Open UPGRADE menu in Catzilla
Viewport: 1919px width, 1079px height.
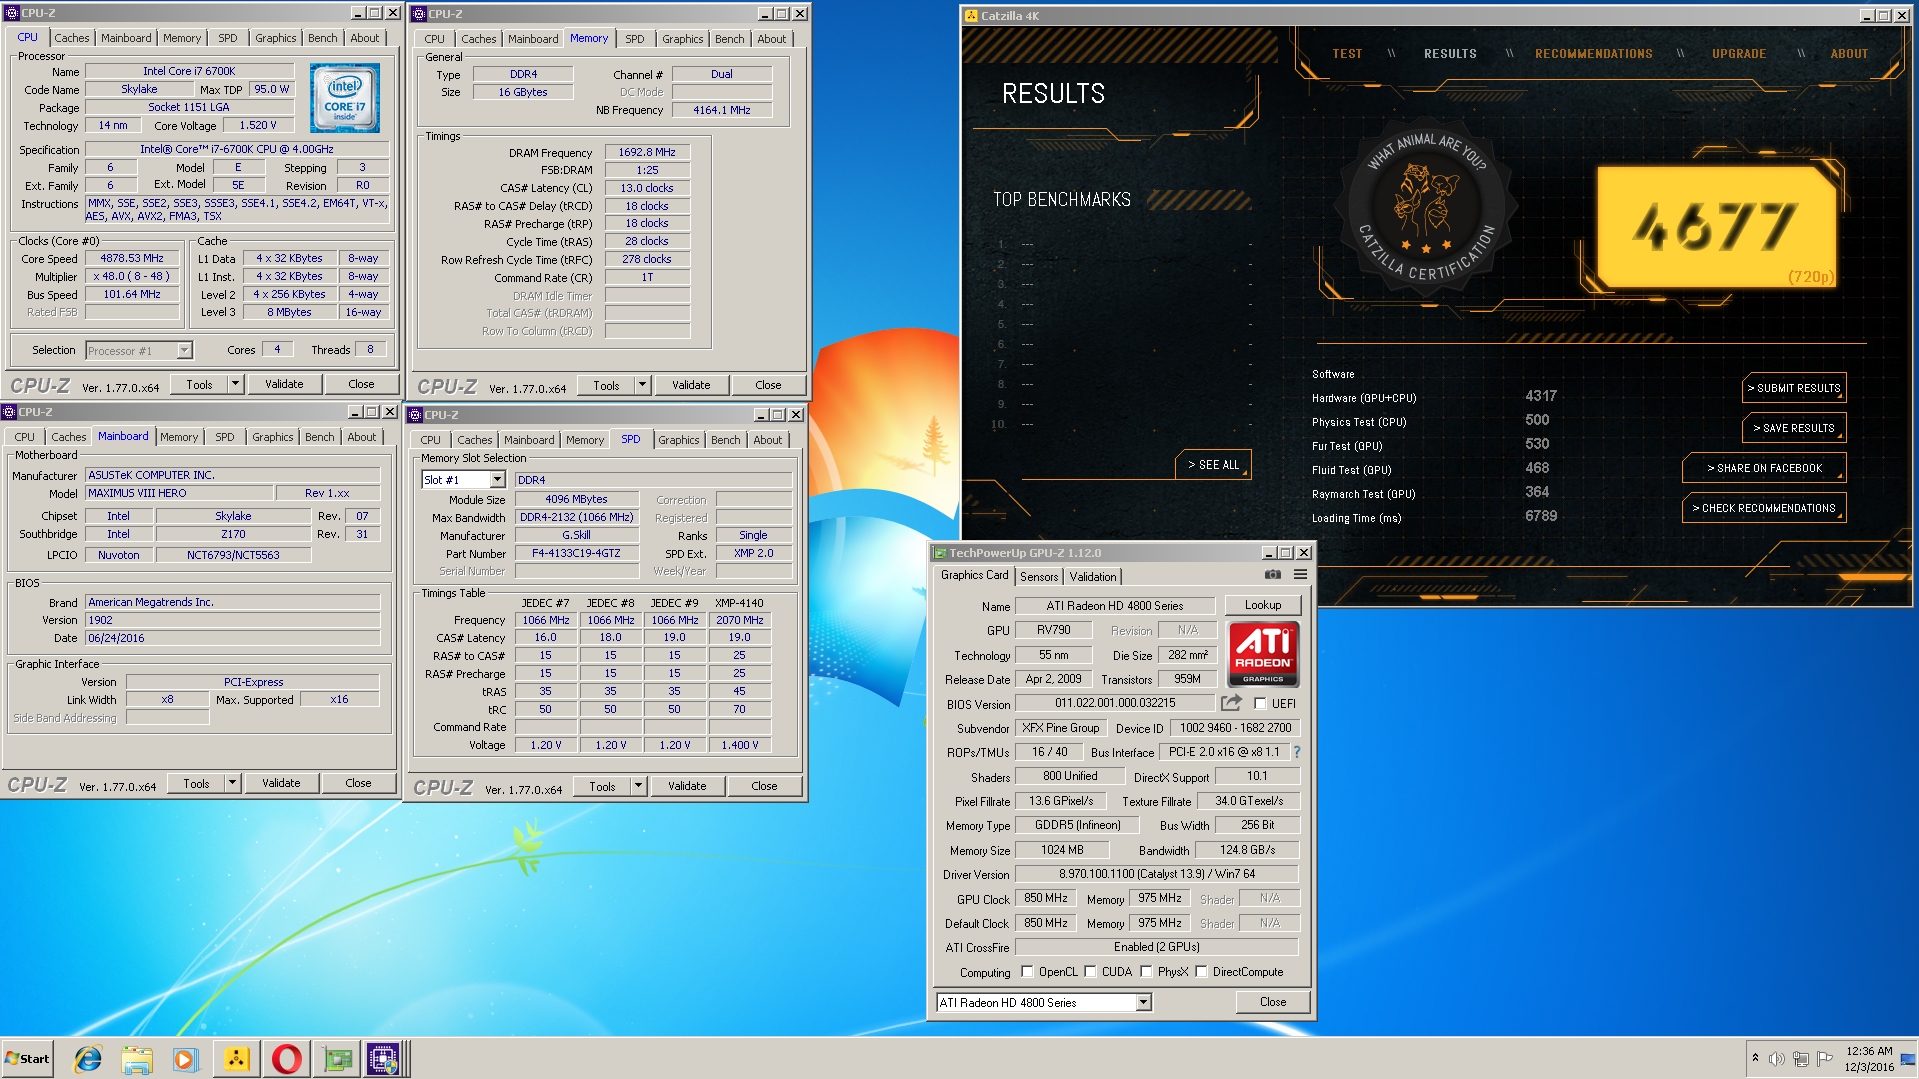coord(1739,54)
